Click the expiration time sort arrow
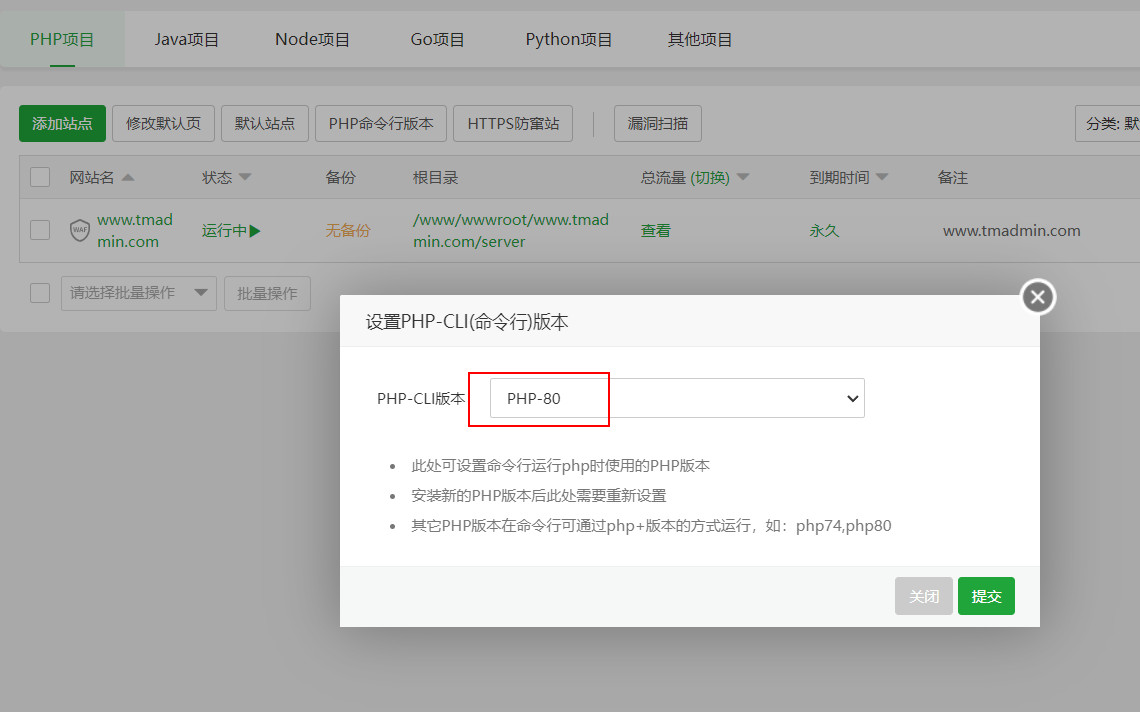 point(882,178)
